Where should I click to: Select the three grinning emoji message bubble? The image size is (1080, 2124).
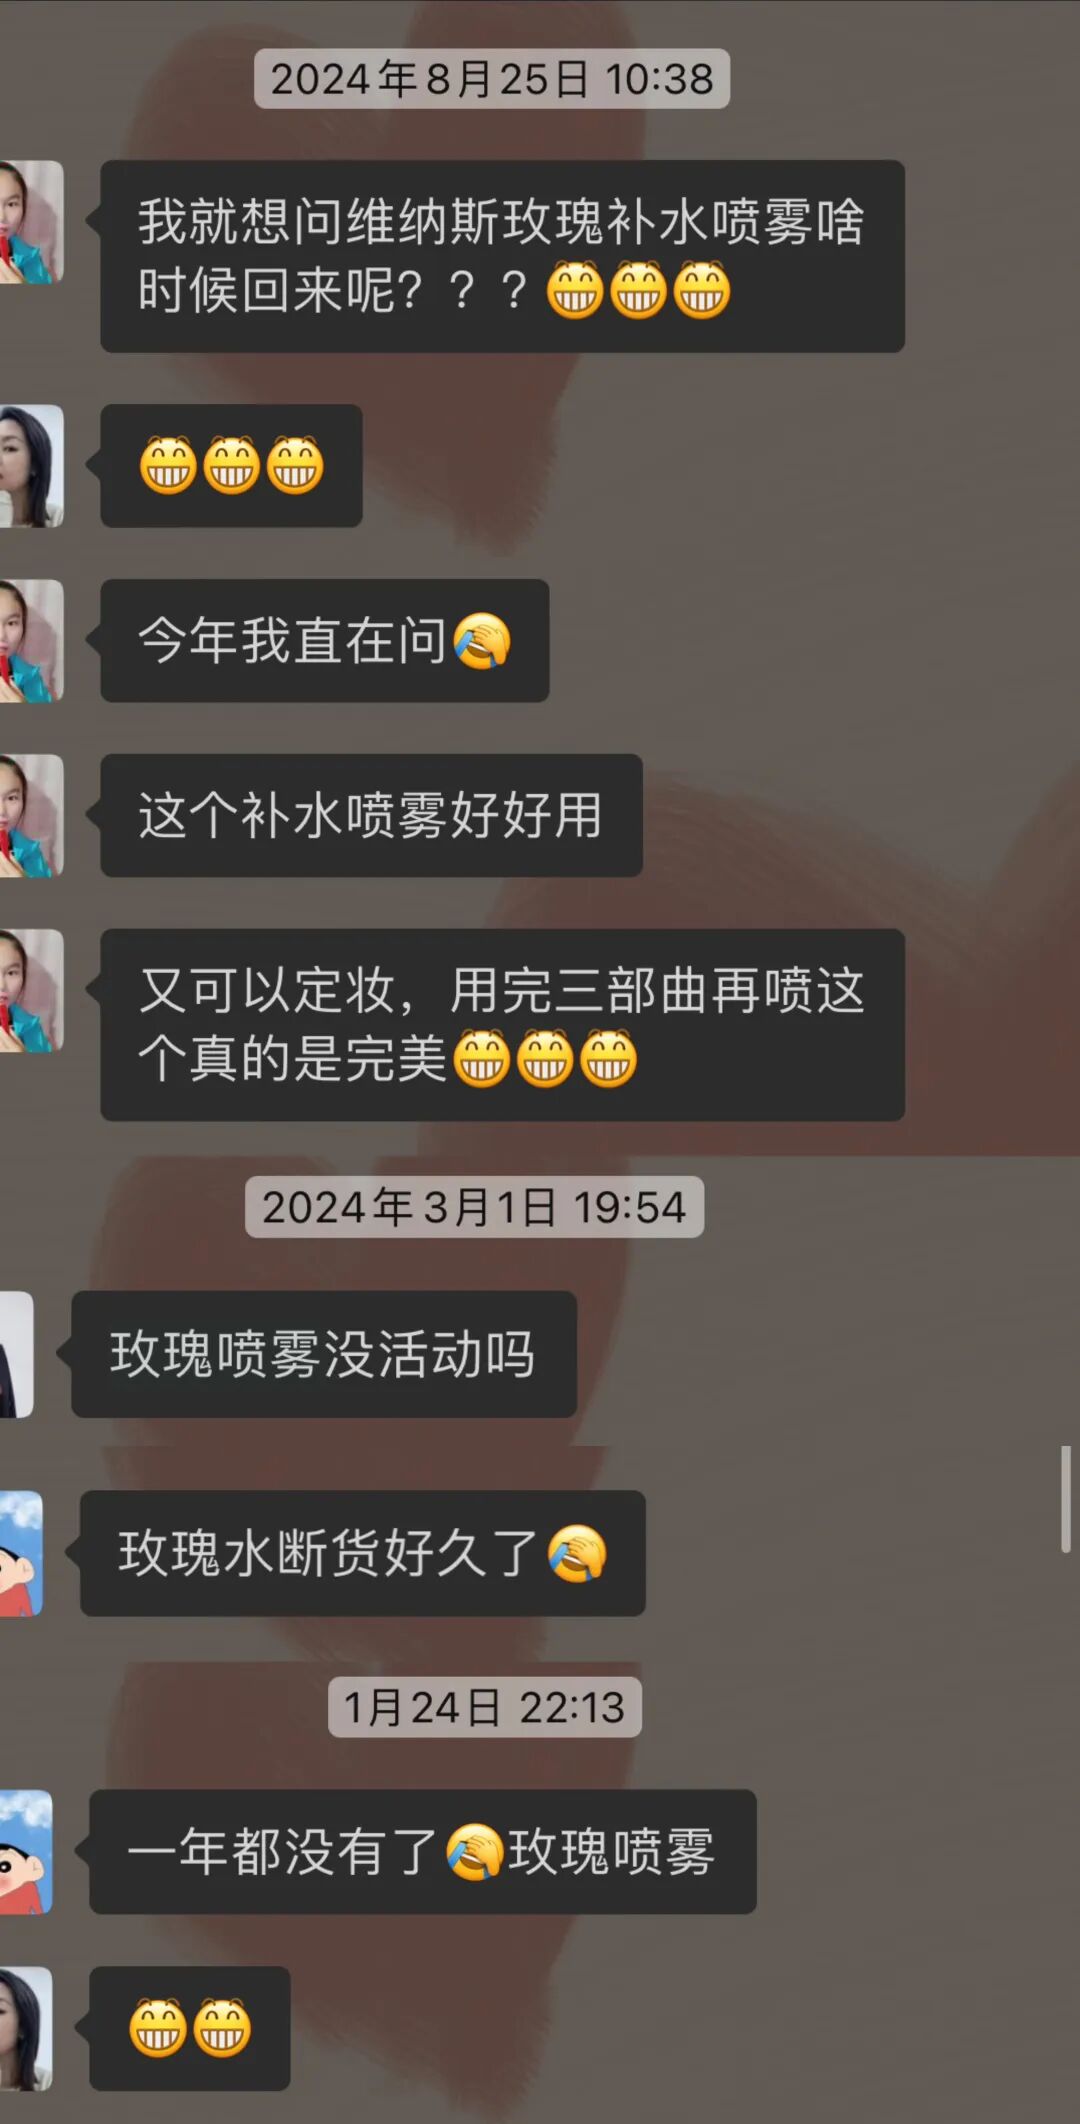point(231,466)
